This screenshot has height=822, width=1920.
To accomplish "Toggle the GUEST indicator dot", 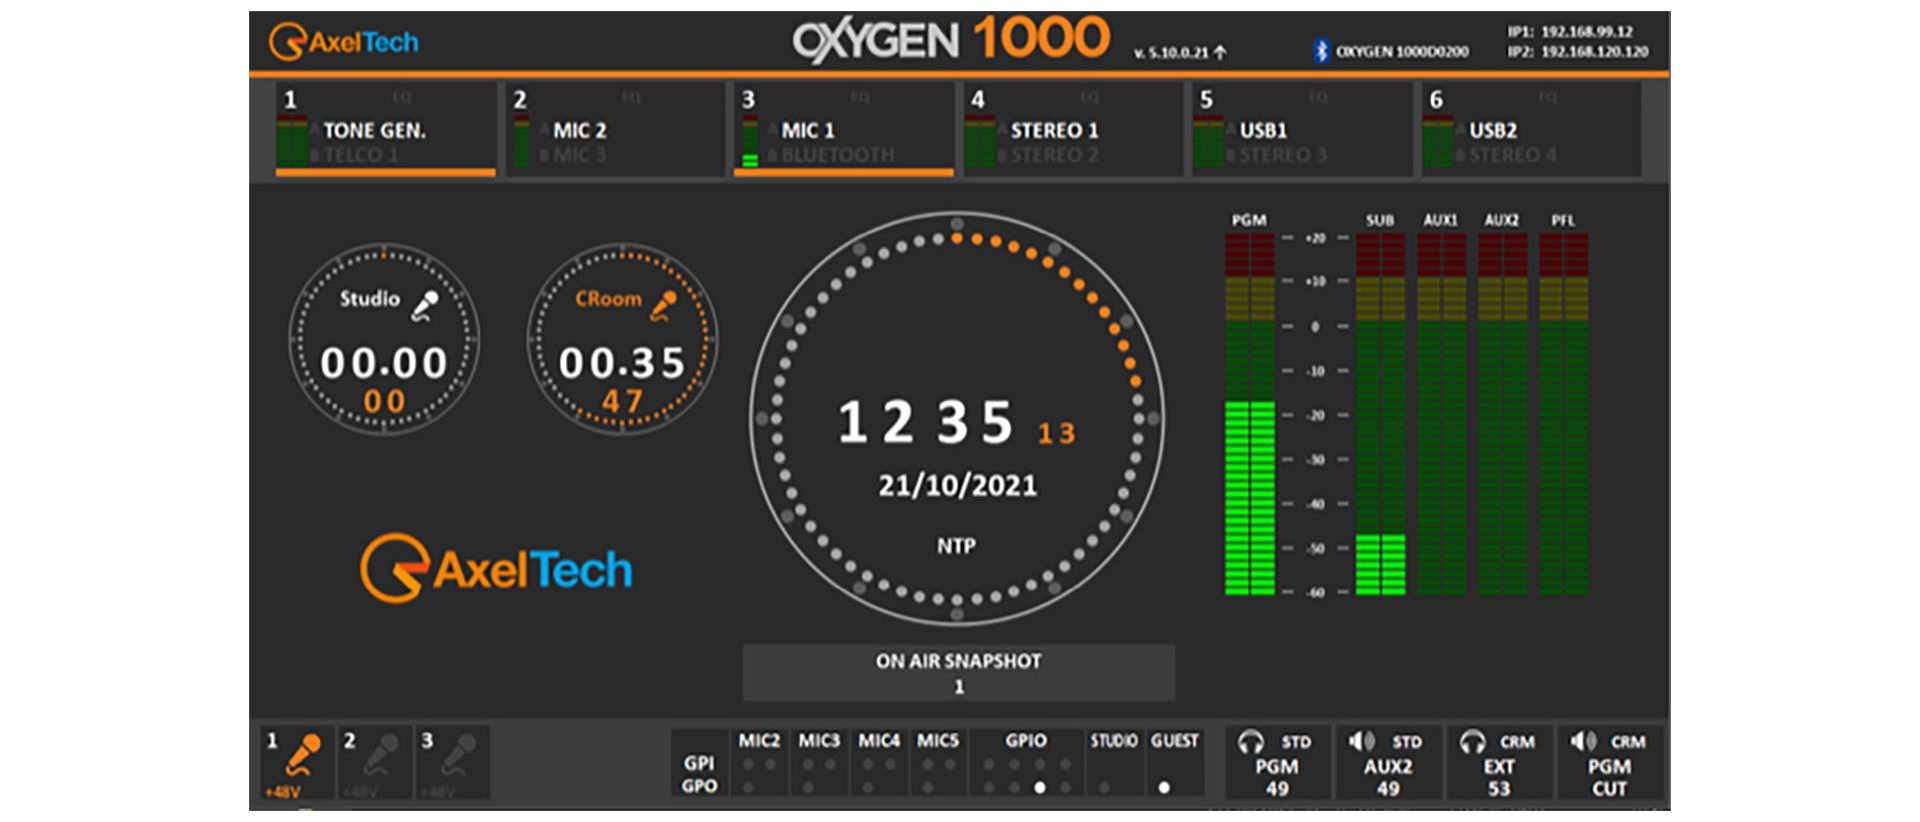I will (1164, 787).
